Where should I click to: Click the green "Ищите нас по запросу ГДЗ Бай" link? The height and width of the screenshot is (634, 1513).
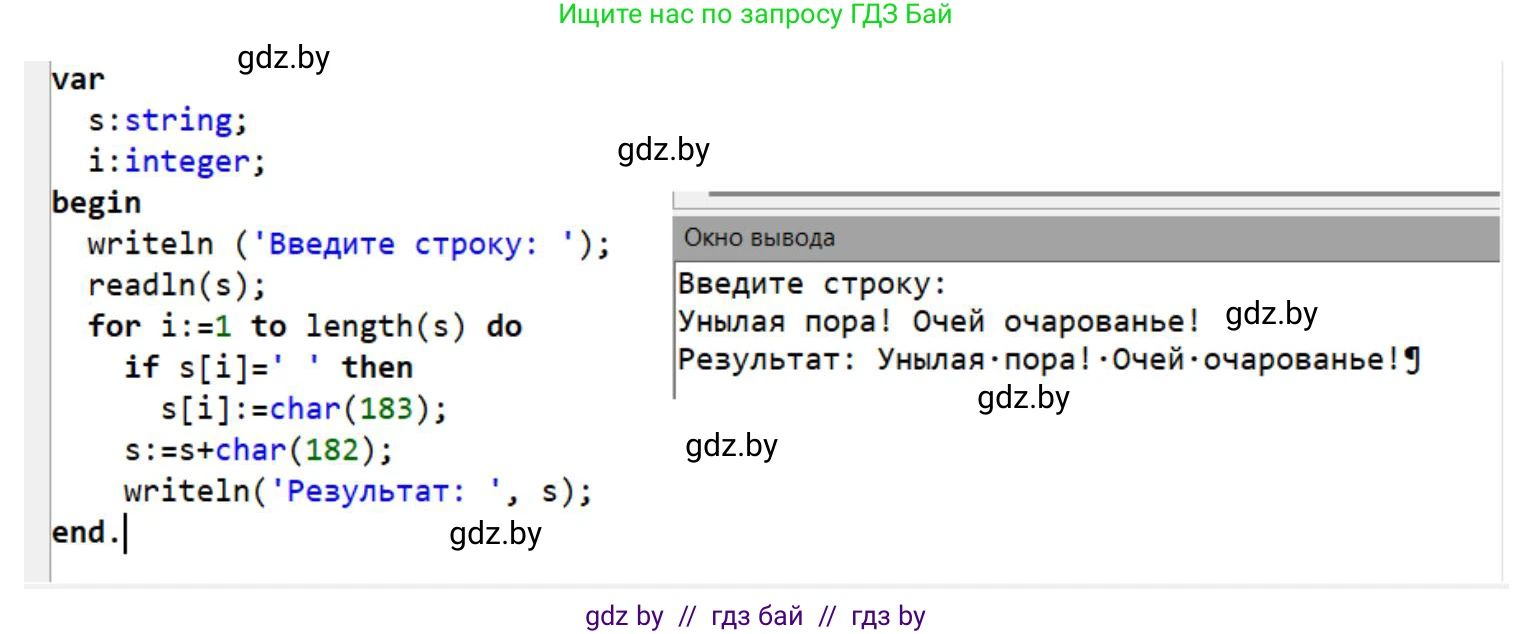tap(755, 15)
